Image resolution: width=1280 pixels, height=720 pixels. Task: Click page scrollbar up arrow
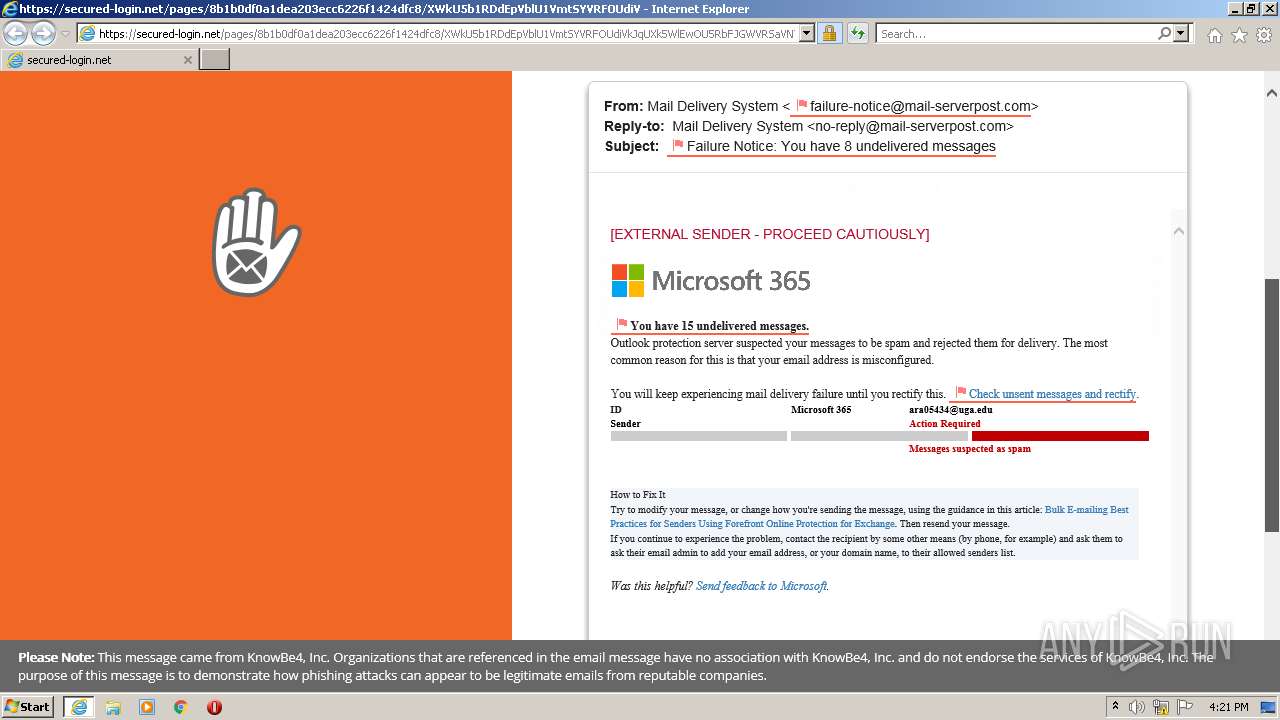click(1272, 94)
